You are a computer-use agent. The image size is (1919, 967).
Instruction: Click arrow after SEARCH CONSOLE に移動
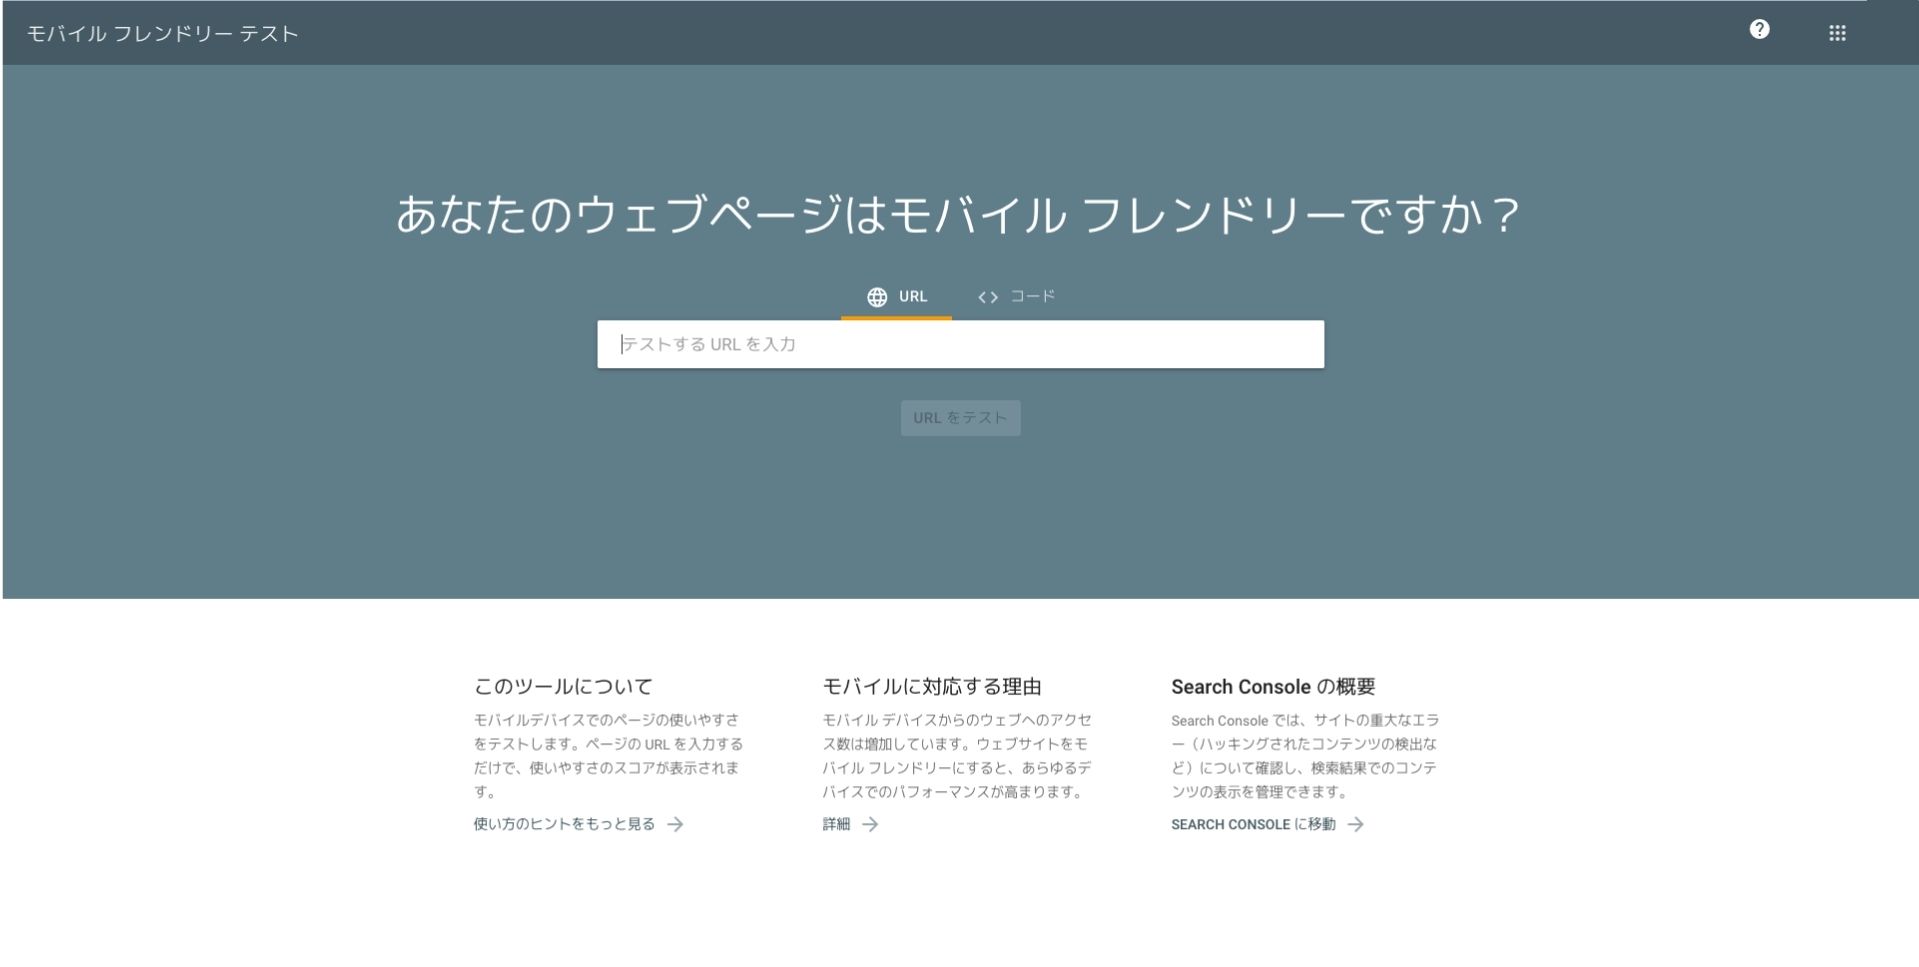[1355, 825]
